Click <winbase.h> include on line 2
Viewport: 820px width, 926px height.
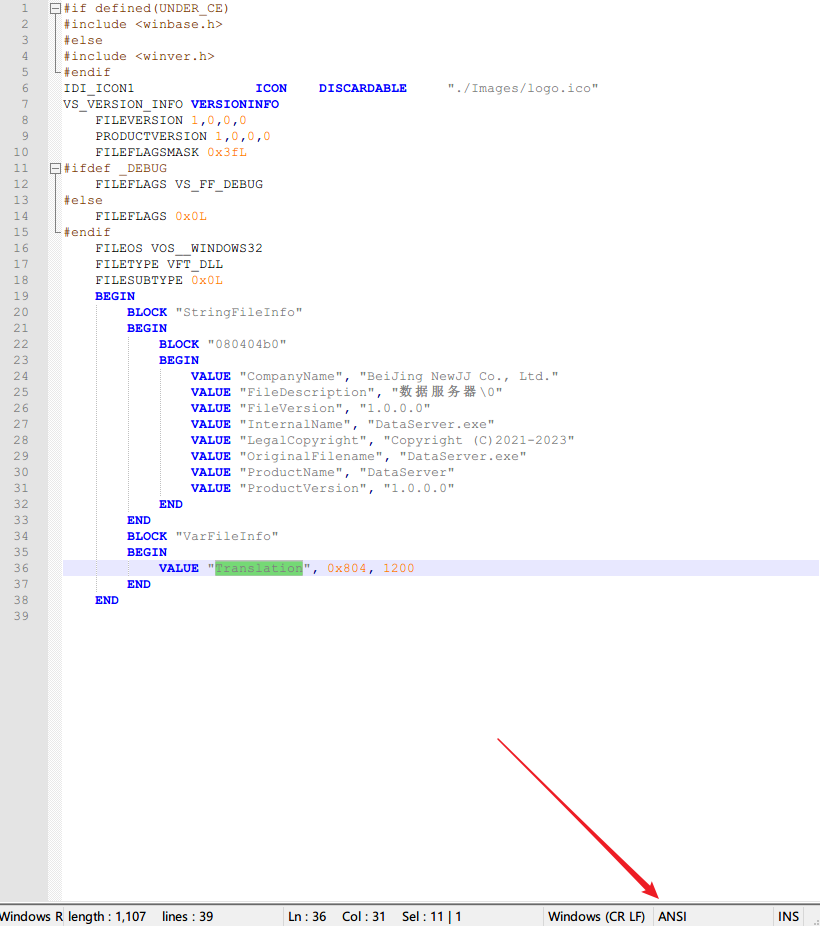pyautogui.click(x=179, y=24)
